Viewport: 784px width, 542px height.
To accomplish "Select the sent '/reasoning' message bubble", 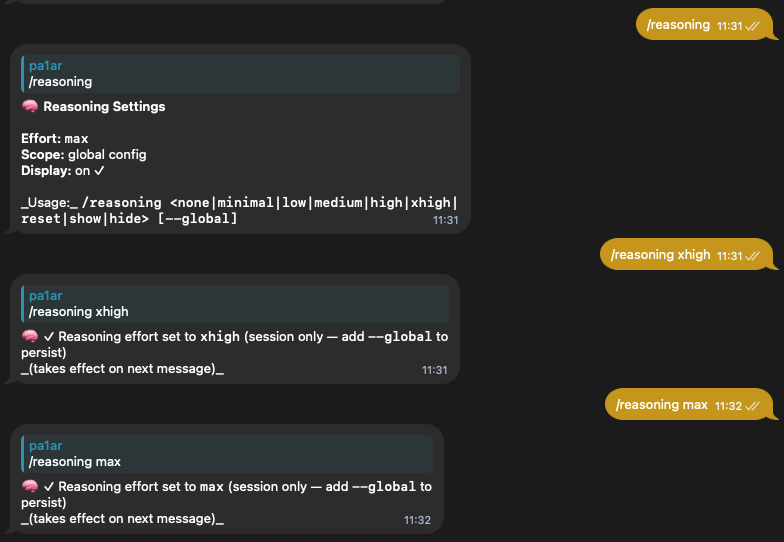I will click(x=706, y=24).
